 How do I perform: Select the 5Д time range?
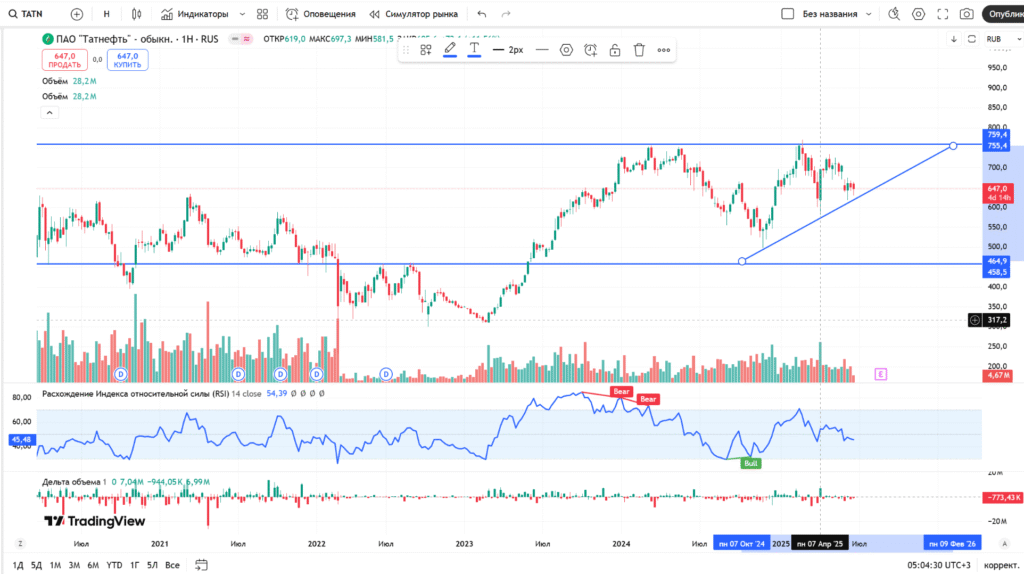(x=37, y=565)
